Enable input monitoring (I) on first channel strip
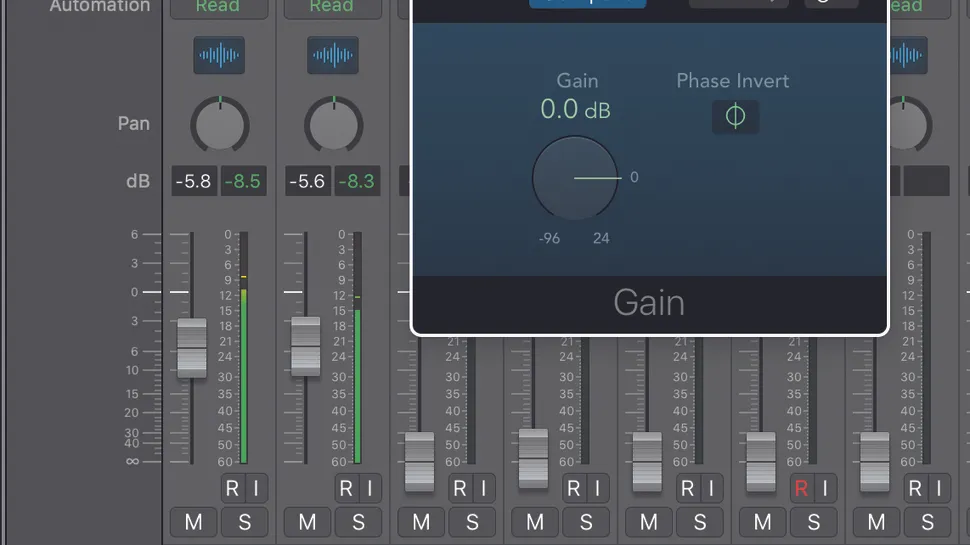 (x=256, y=489)
